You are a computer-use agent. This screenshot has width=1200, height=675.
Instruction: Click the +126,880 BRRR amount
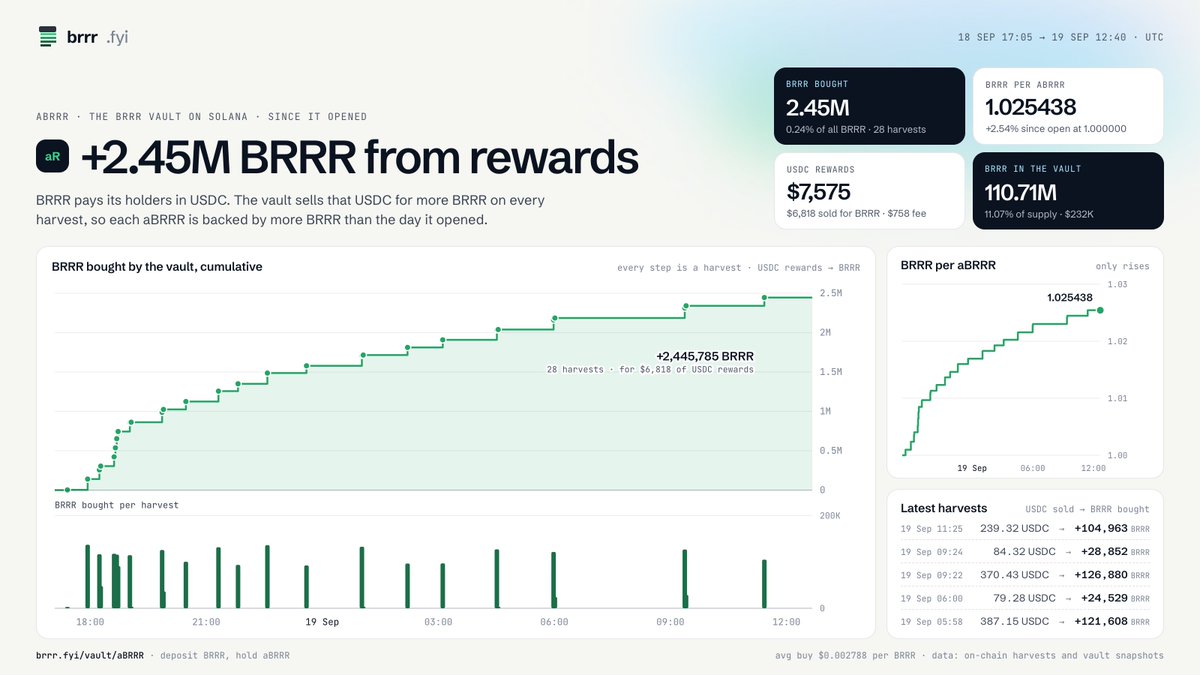(1112, 575)
